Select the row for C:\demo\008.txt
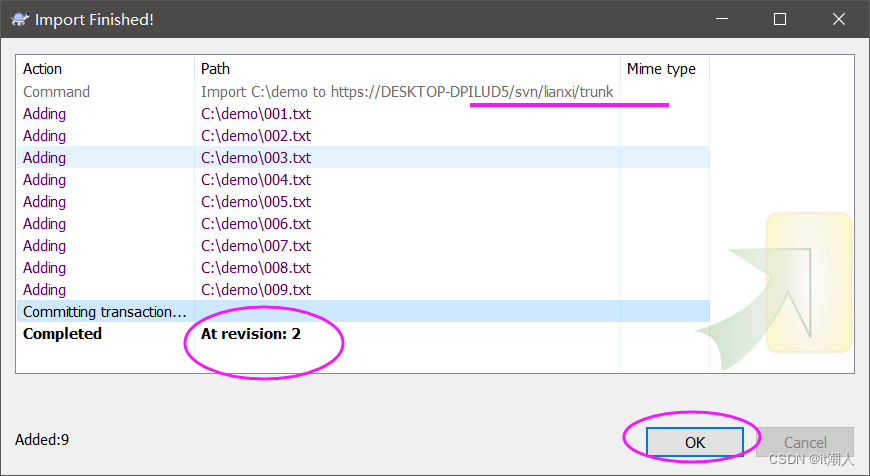Viewport: 870px width, 476px height. (x=363, y=268)
